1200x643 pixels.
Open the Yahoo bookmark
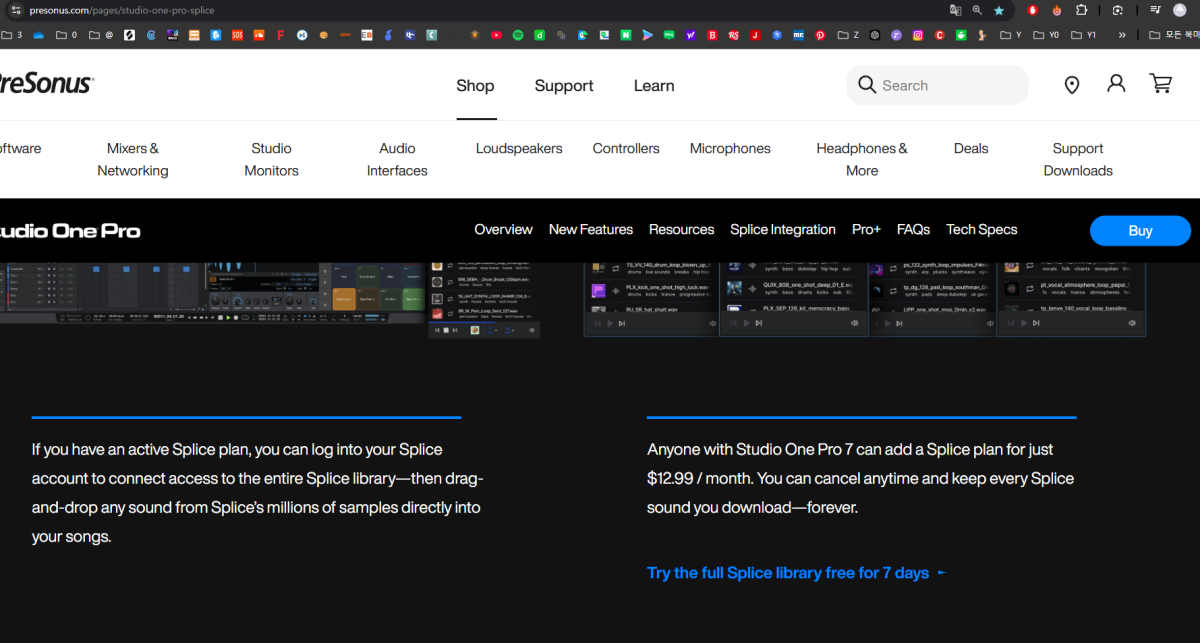691,35
